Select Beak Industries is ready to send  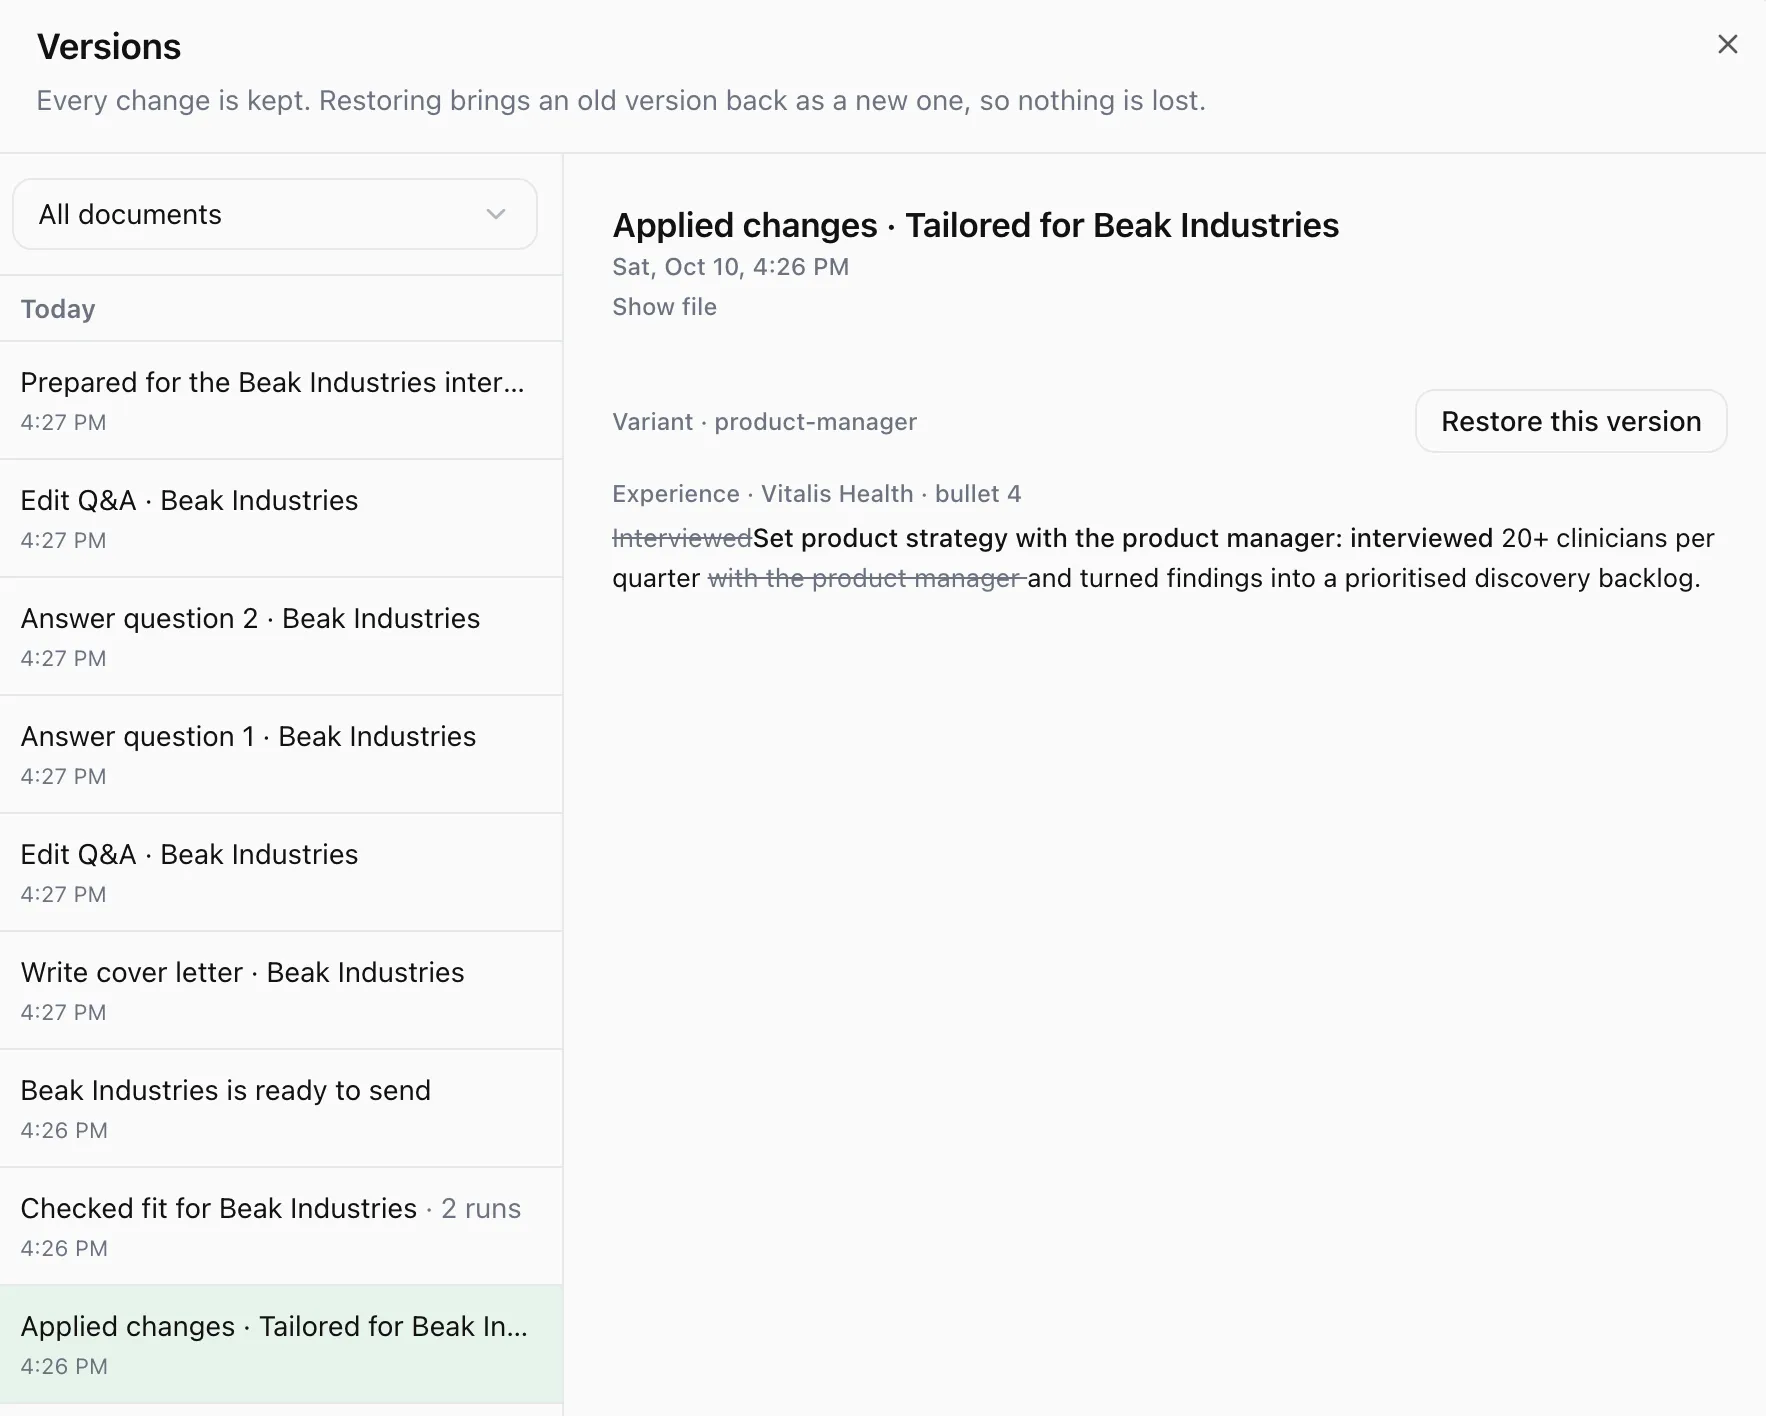point(281,1108)
